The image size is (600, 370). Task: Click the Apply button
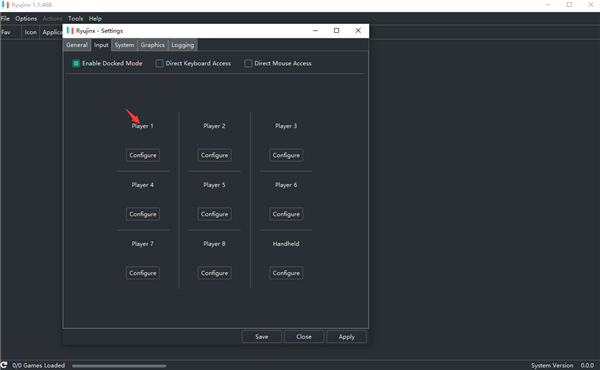[347, 337]
